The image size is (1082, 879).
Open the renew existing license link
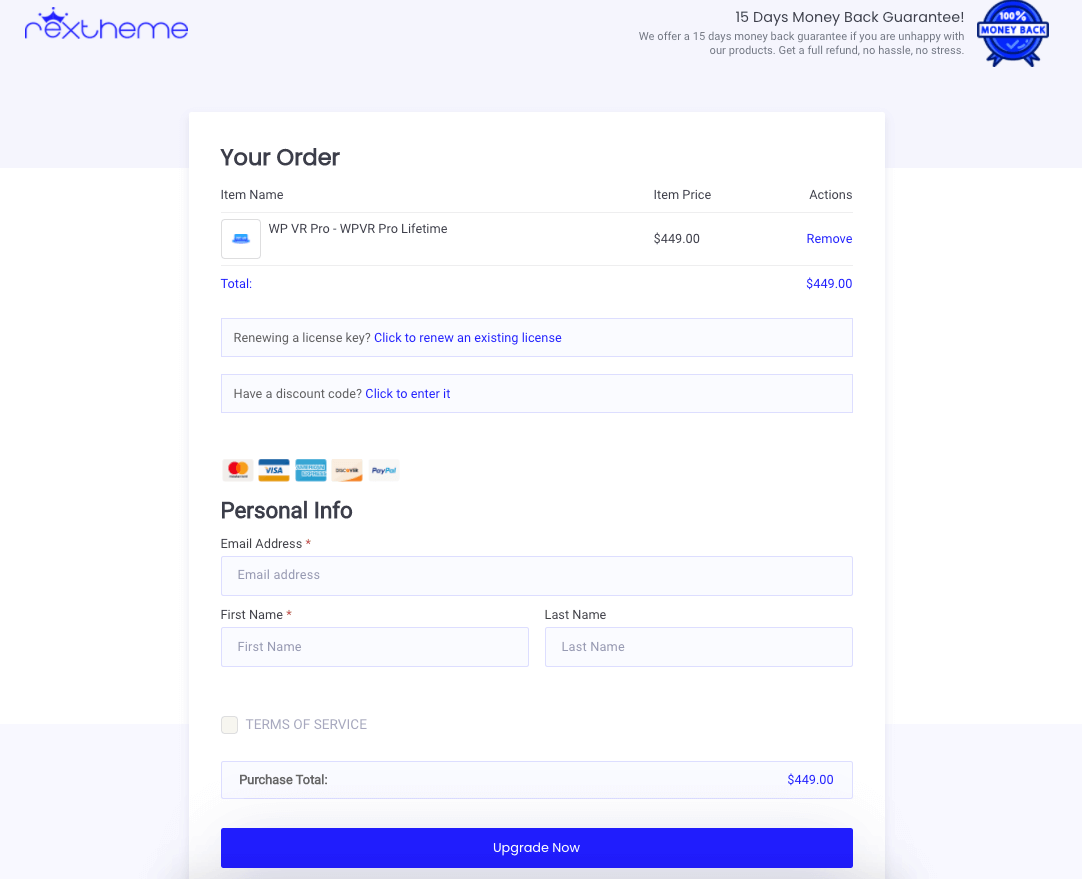coord(468,337)
